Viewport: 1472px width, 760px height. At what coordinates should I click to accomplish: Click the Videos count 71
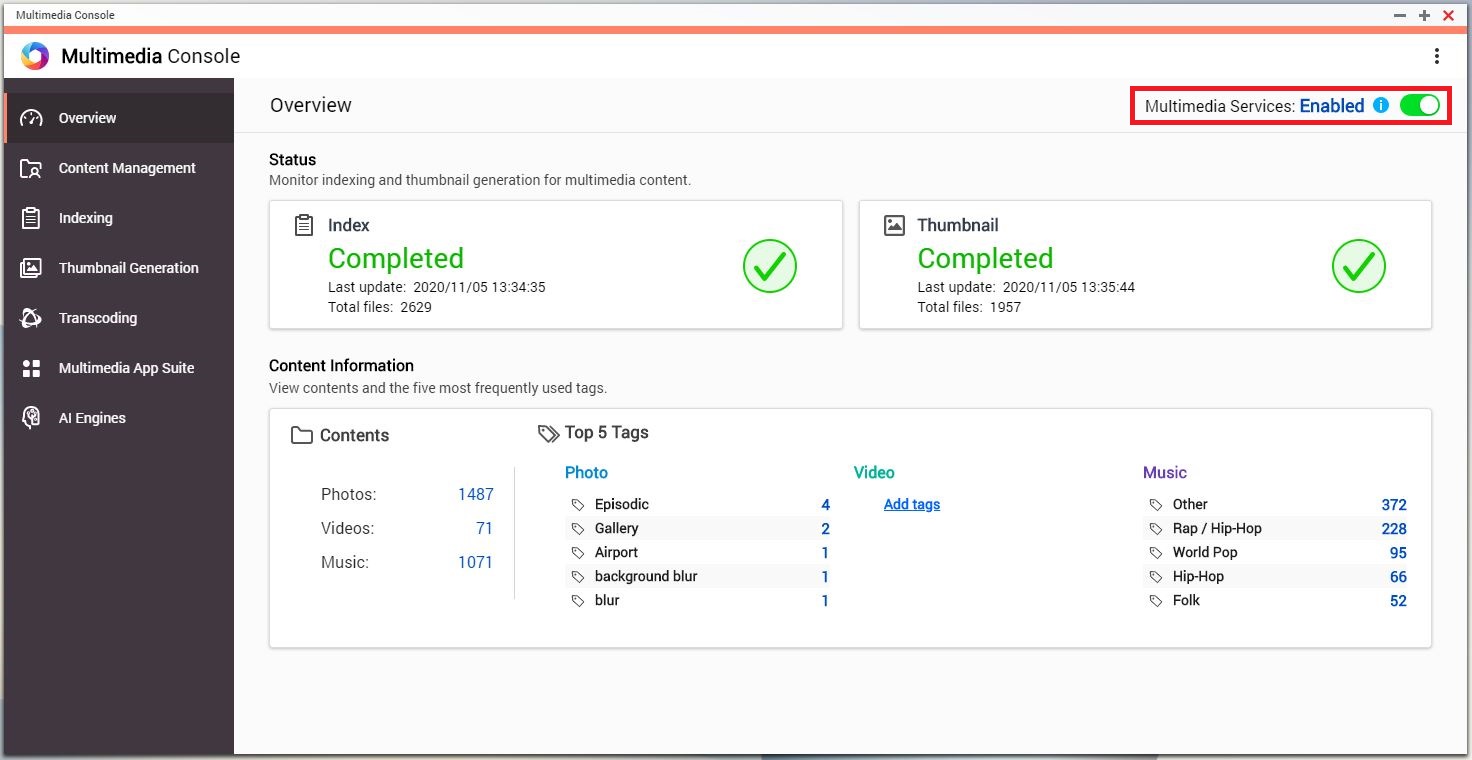tap(484, 528)
